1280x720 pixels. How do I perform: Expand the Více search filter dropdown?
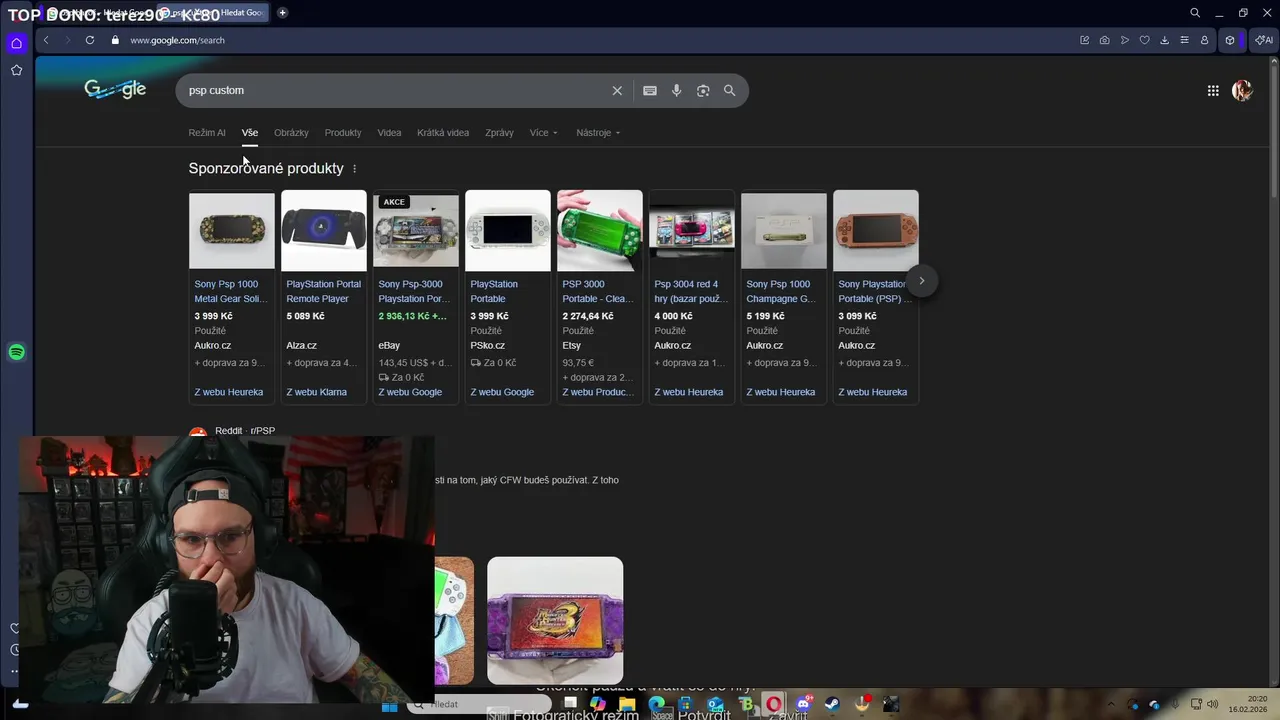pyautogui.click(x=544, y=133)
